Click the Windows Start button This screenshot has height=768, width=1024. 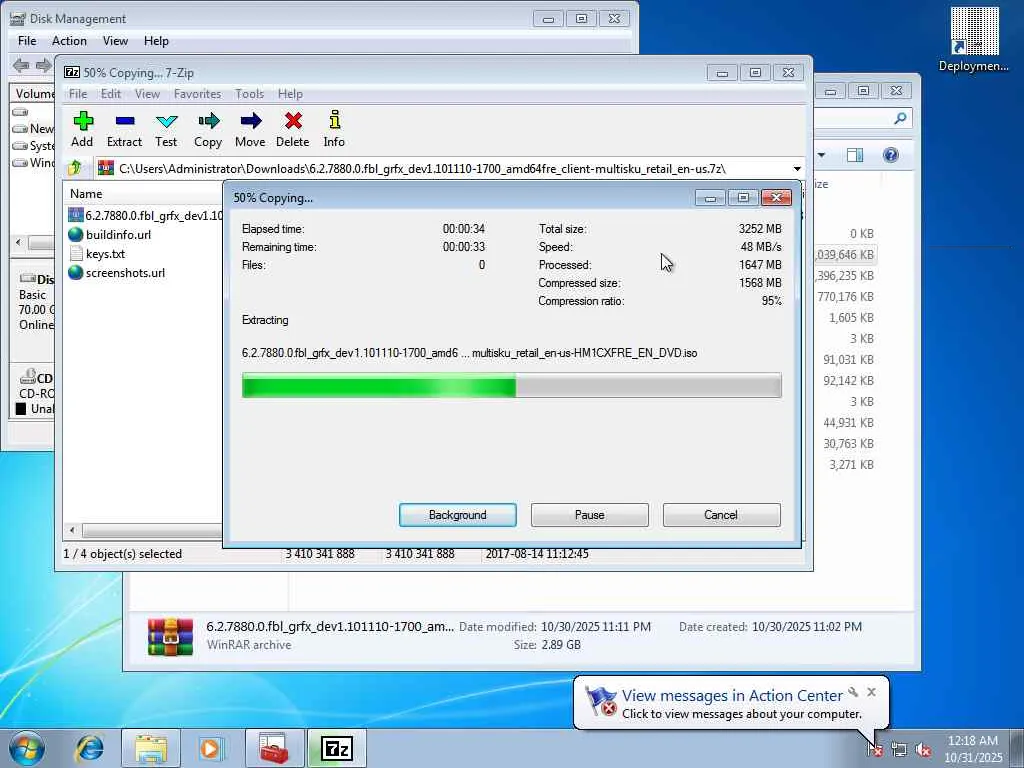26,748
